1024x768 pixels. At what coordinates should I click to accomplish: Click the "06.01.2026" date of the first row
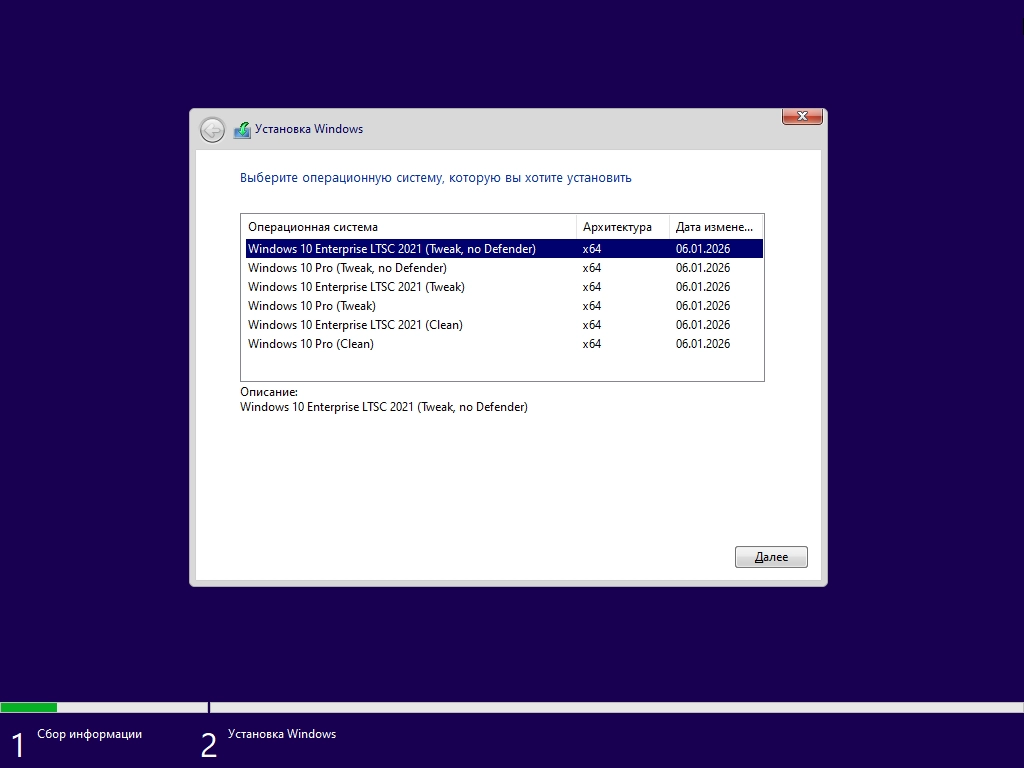(701, 248)
